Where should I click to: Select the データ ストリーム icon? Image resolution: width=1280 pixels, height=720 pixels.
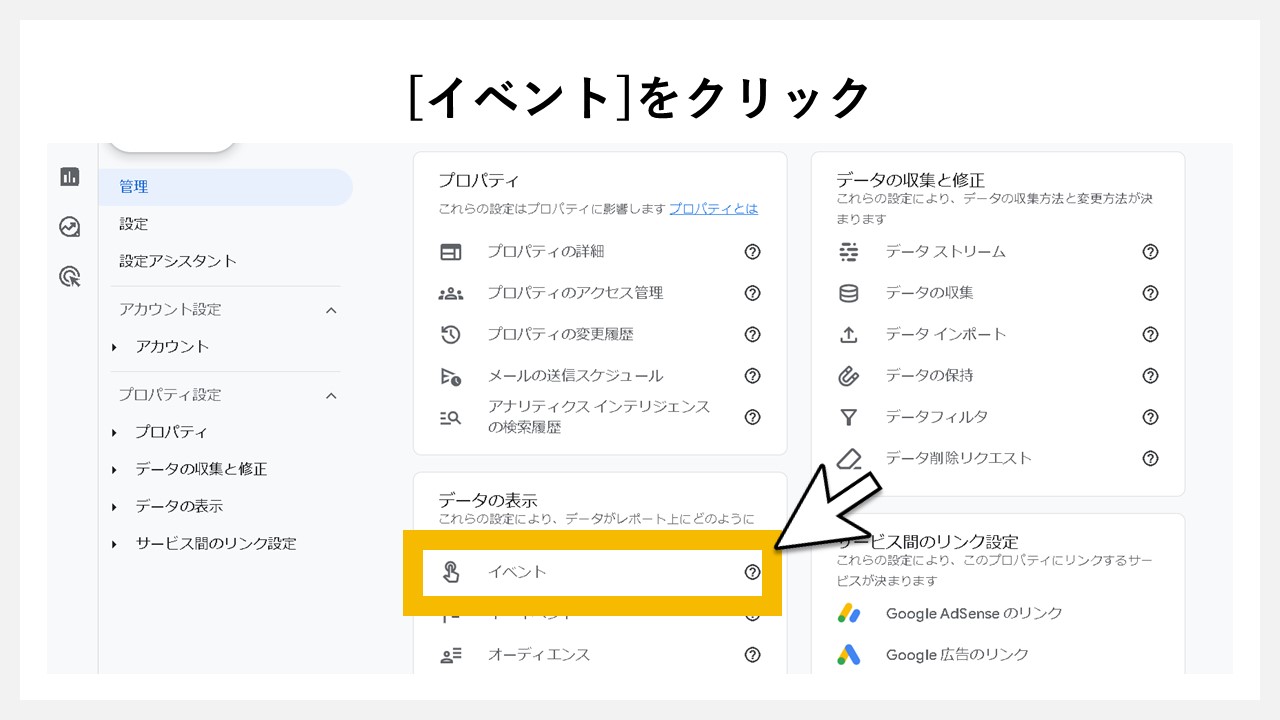(849, 251)
